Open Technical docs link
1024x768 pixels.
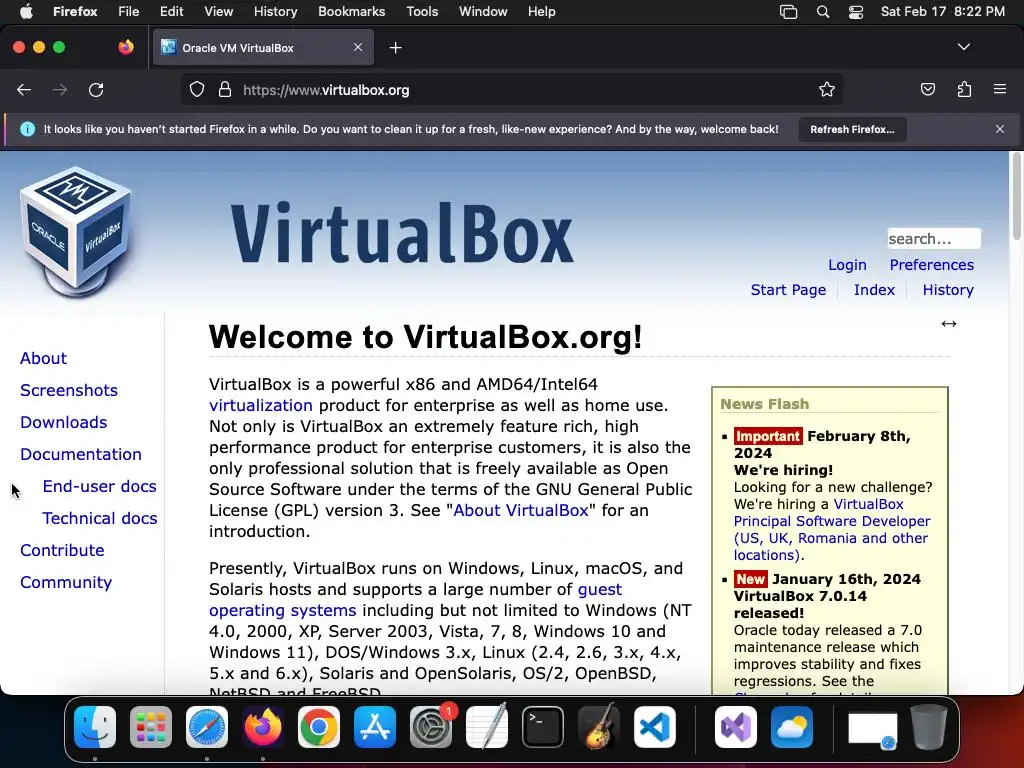[x=99, y=518]
